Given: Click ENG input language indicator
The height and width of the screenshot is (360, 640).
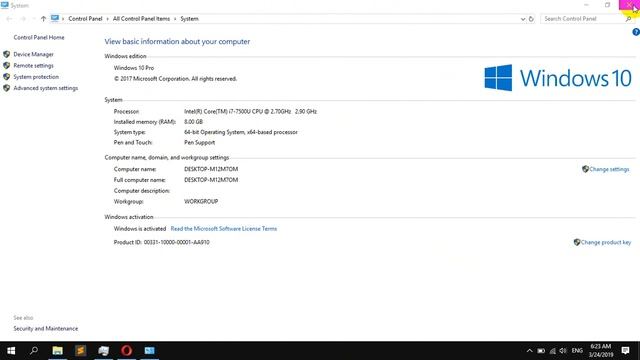Looking at the screenshot, I should click(577, 351).
